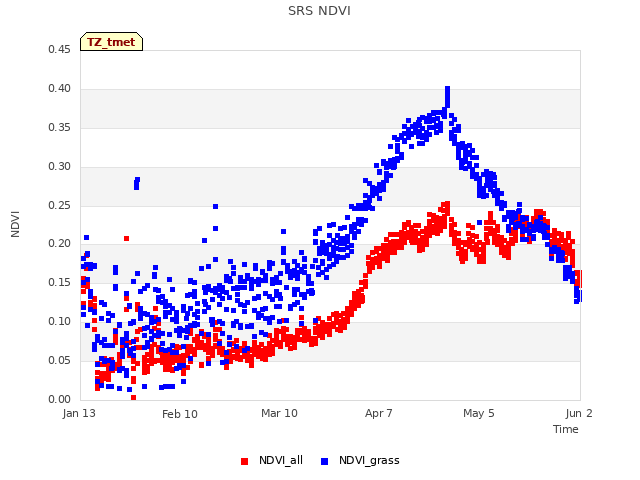Click the May 5 x-axis label
Image resolution: width=640 pixels, height=480 pixels.
(478, 413)
